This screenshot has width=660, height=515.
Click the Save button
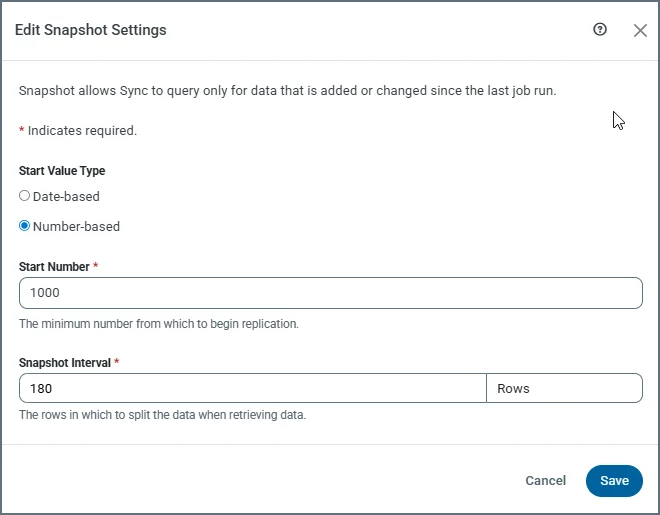614,480
